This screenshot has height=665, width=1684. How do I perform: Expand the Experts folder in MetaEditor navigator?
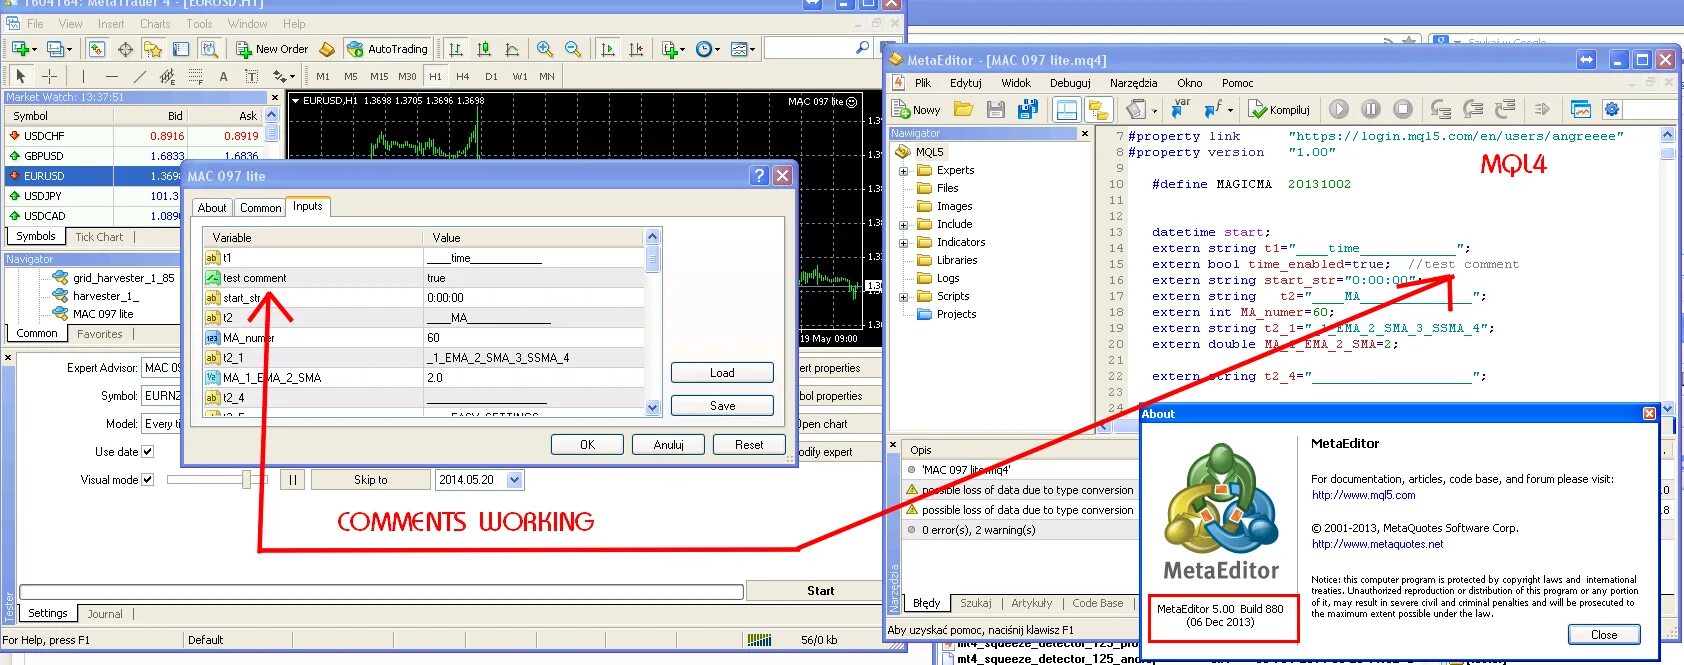point(904,171)
